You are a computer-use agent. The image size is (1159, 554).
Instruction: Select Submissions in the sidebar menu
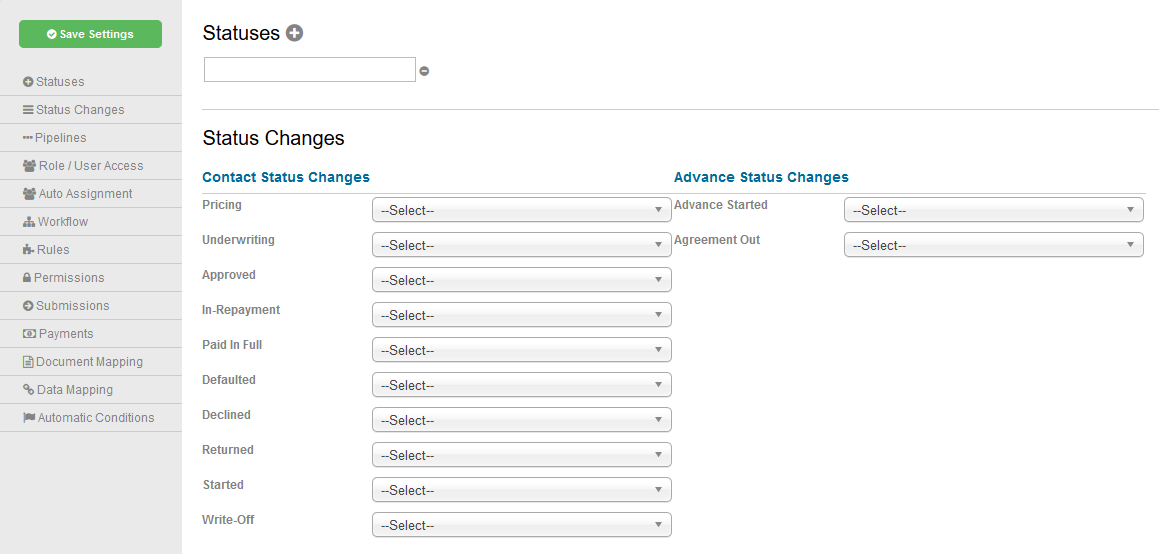click(90, 306)
